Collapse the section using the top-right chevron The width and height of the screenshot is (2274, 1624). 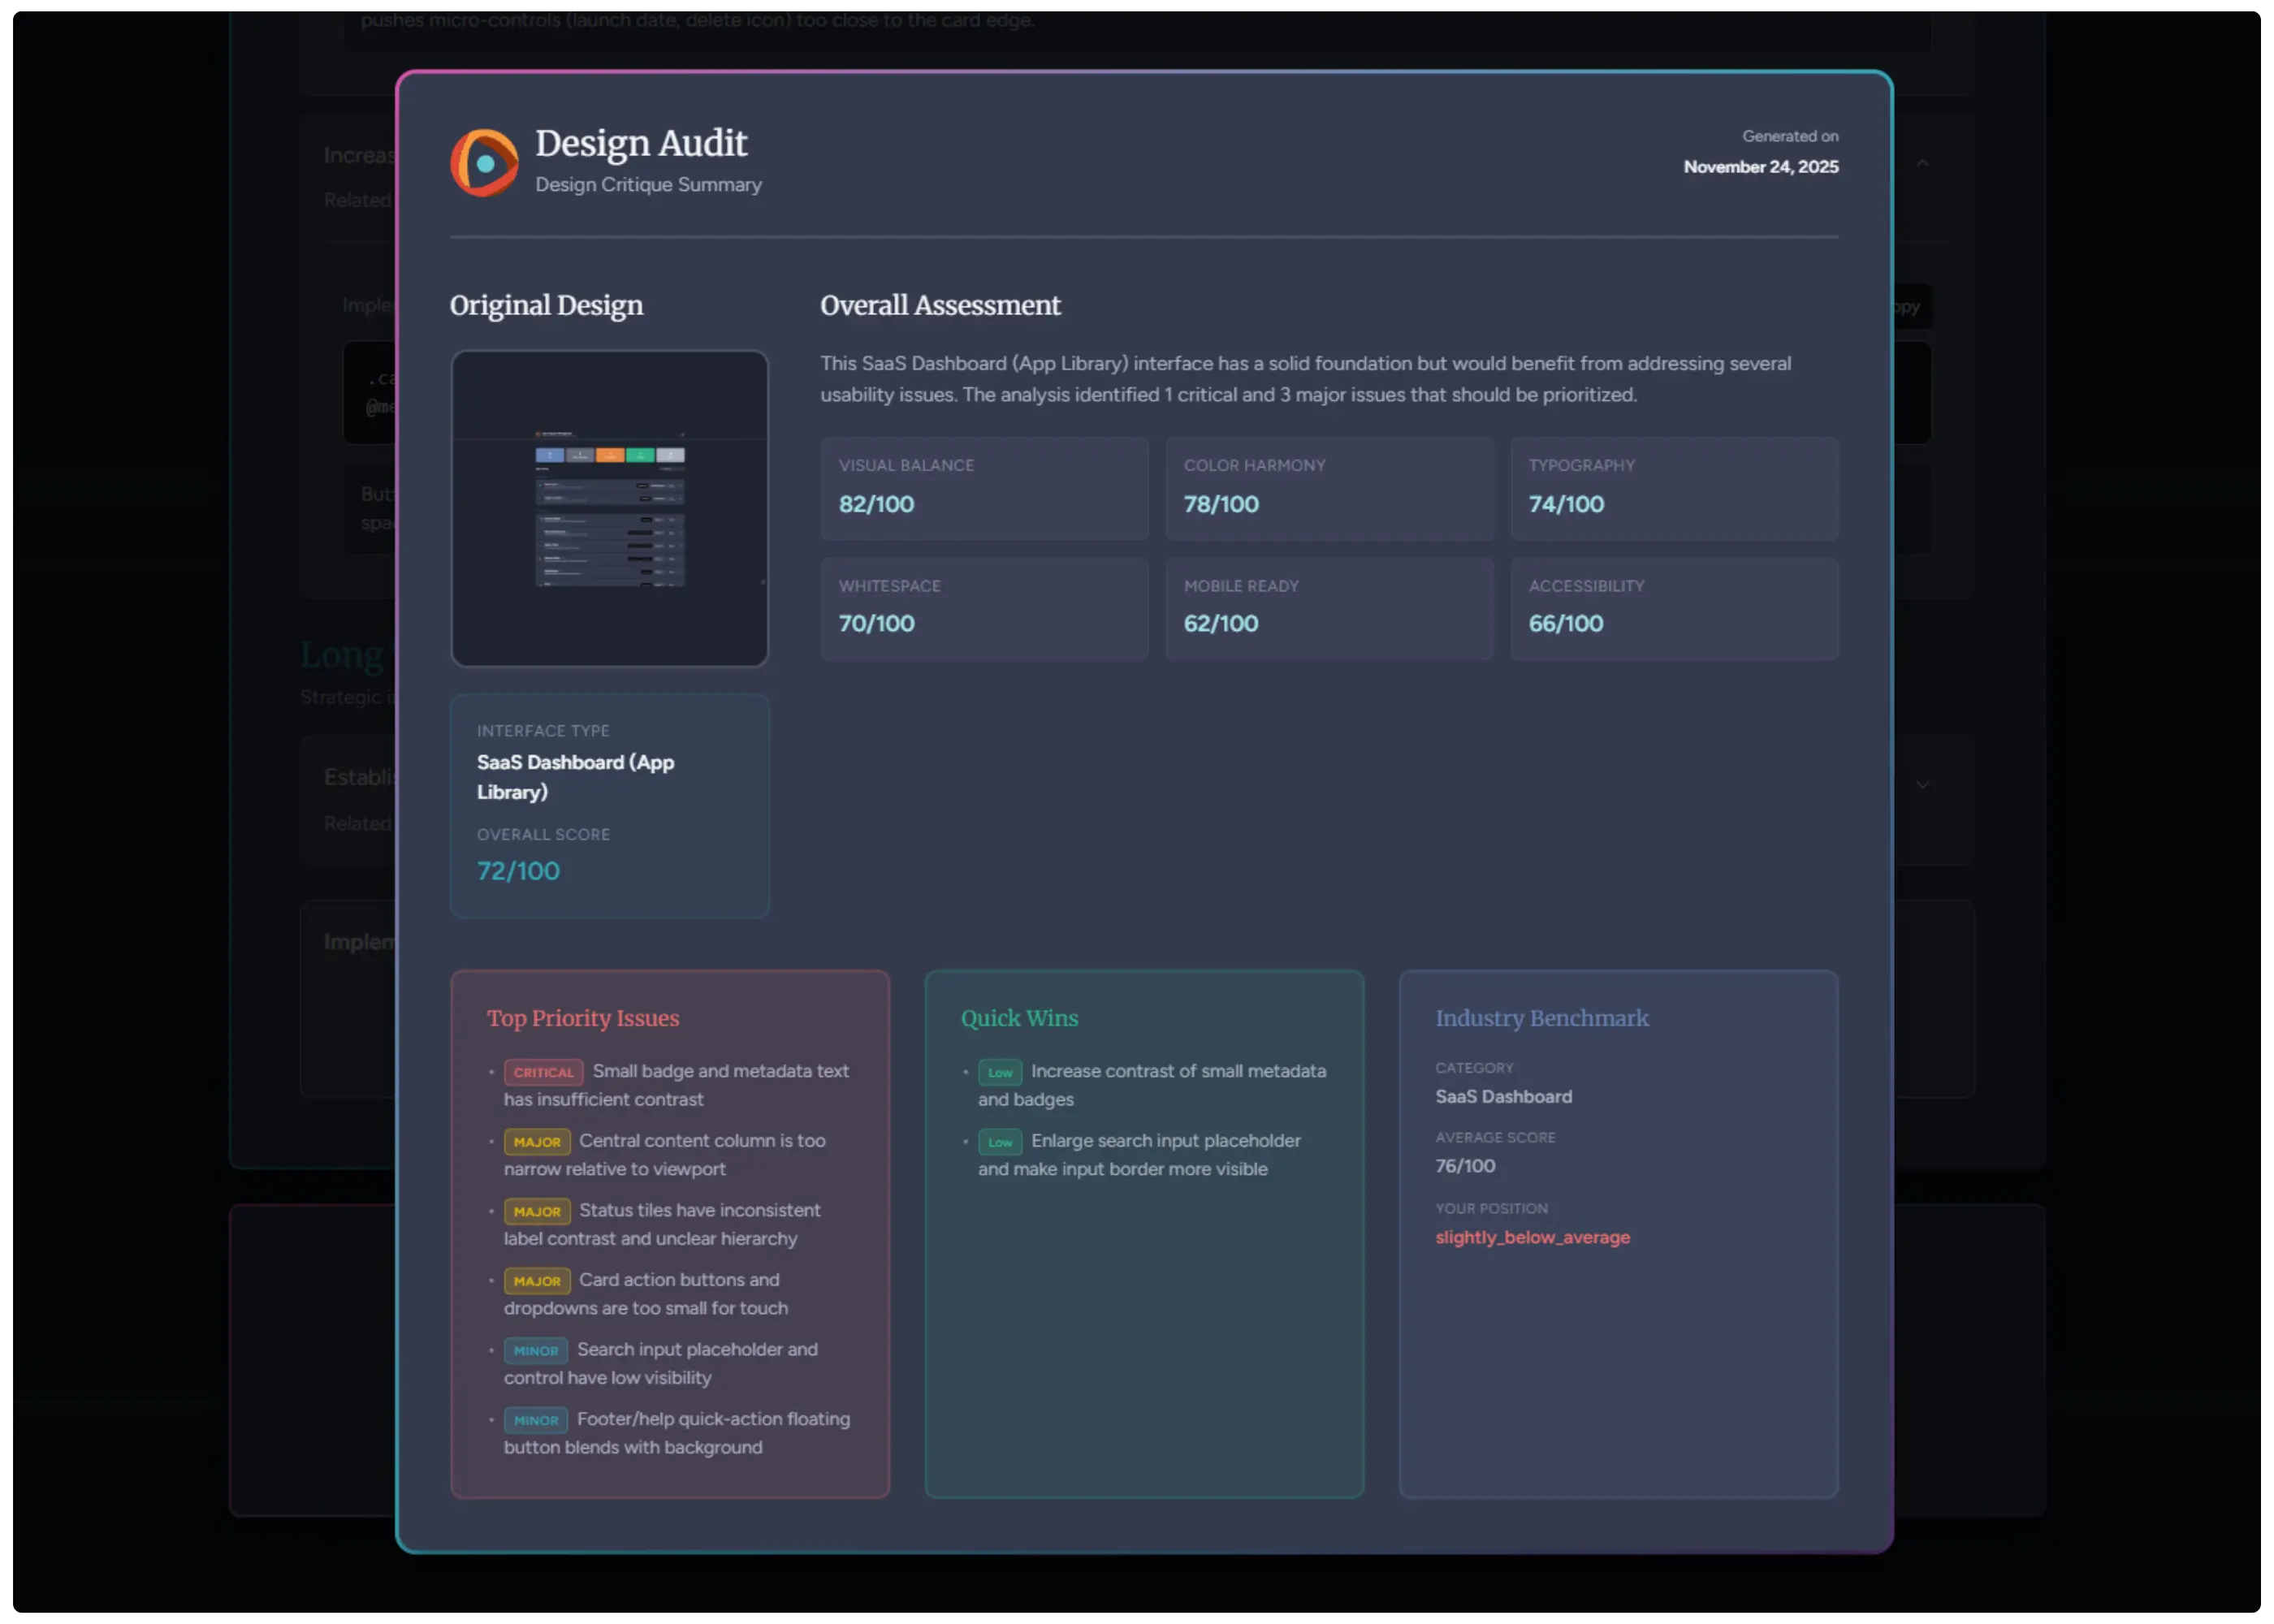tap(1923, 162)
